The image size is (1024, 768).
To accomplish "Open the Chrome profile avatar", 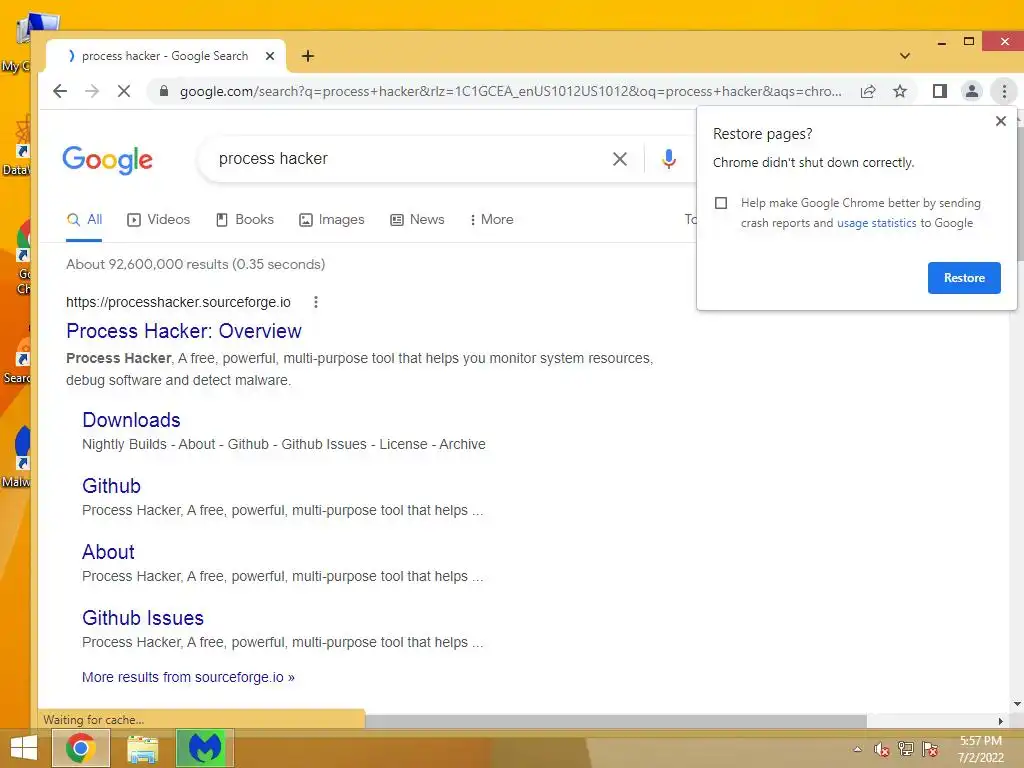I will (972, 91).
